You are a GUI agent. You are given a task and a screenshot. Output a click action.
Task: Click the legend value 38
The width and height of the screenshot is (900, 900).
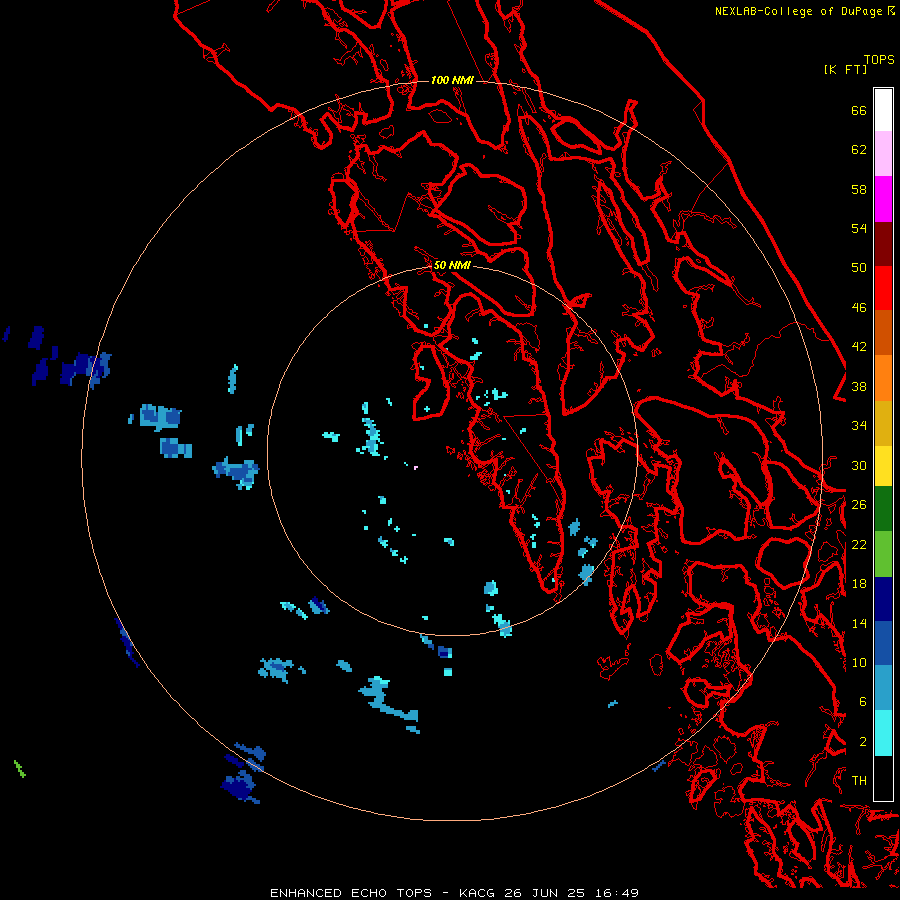(x=859, y=386)
